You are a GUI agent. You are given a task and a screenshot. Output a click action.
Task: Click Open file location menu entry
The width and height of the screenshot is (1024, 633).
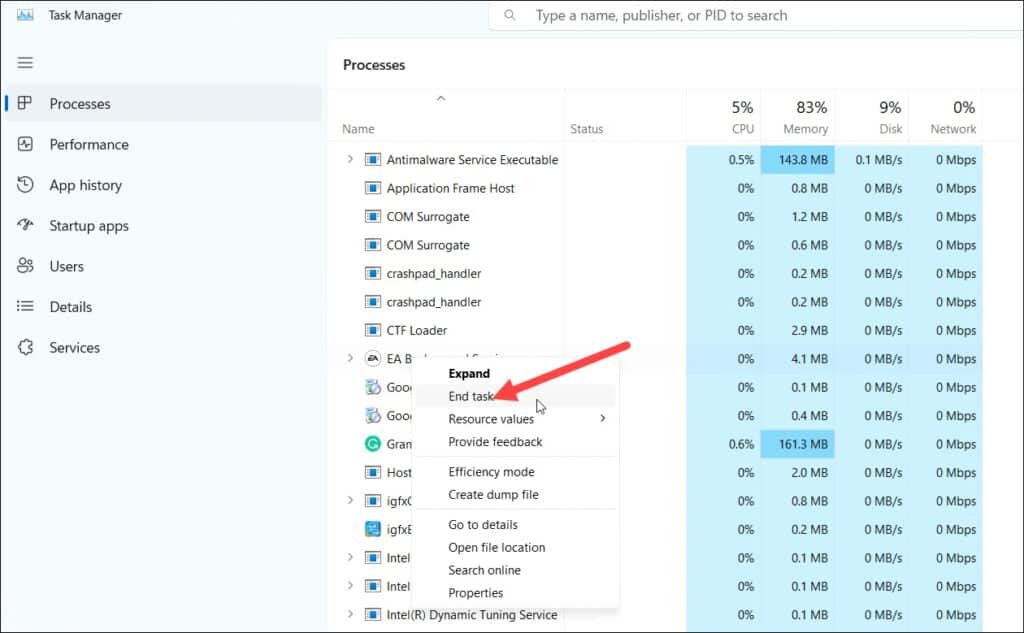[x=496, y=548]
